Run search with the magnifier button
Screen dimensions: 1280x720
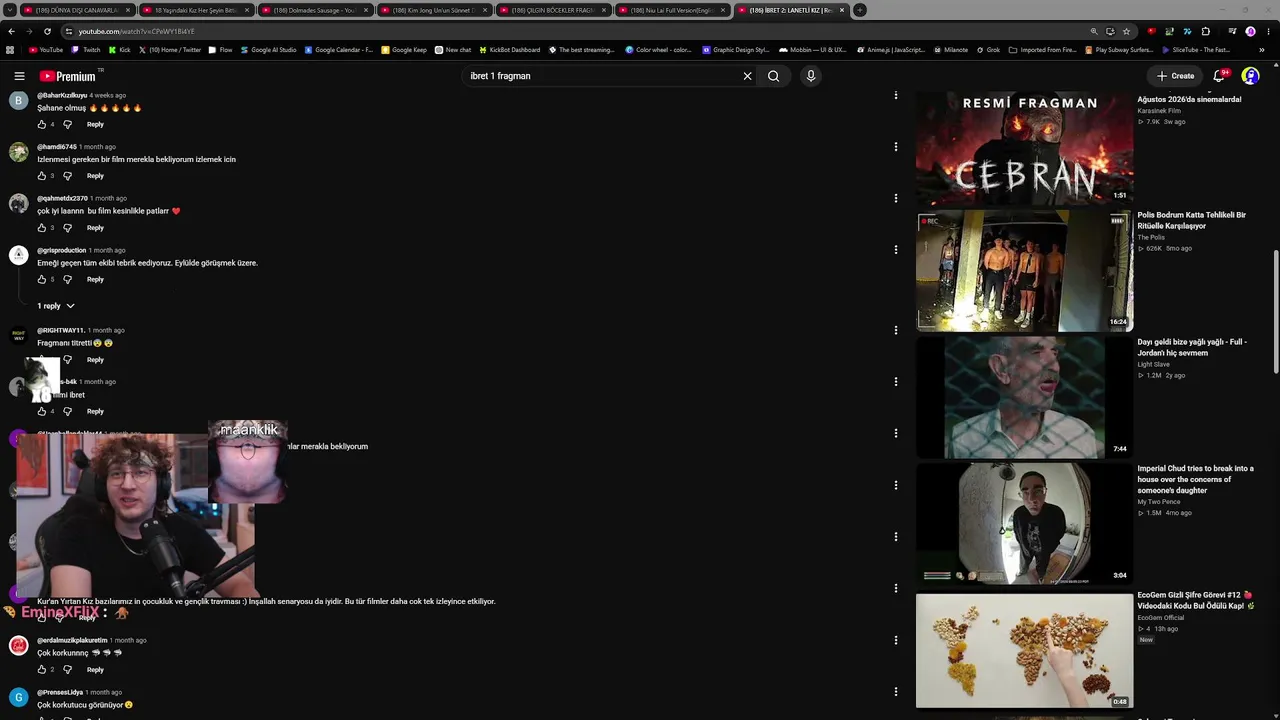tap(773, 76)
